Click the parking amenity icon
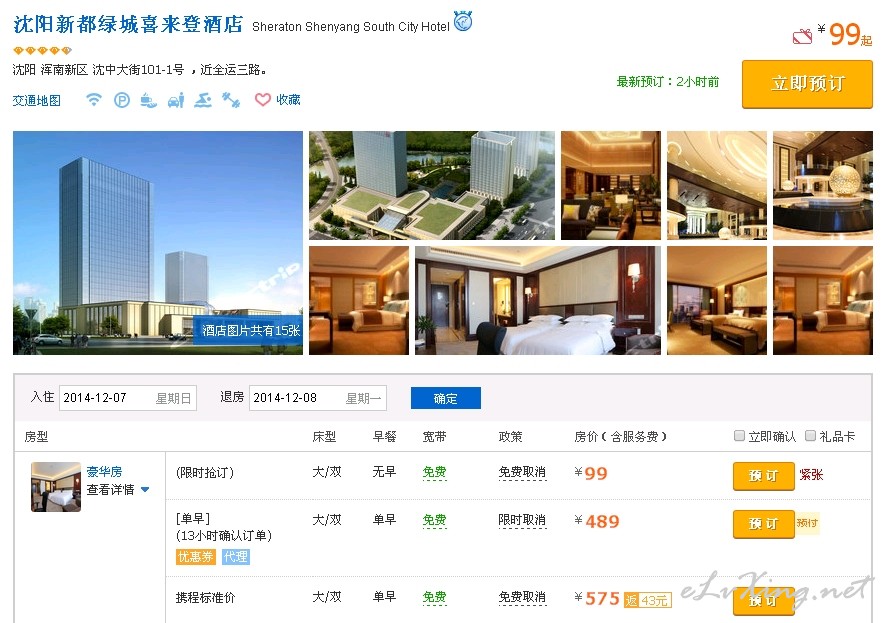The height and width of the screenshot is (623, 885). pyautogui.click(x=122, y=100)
